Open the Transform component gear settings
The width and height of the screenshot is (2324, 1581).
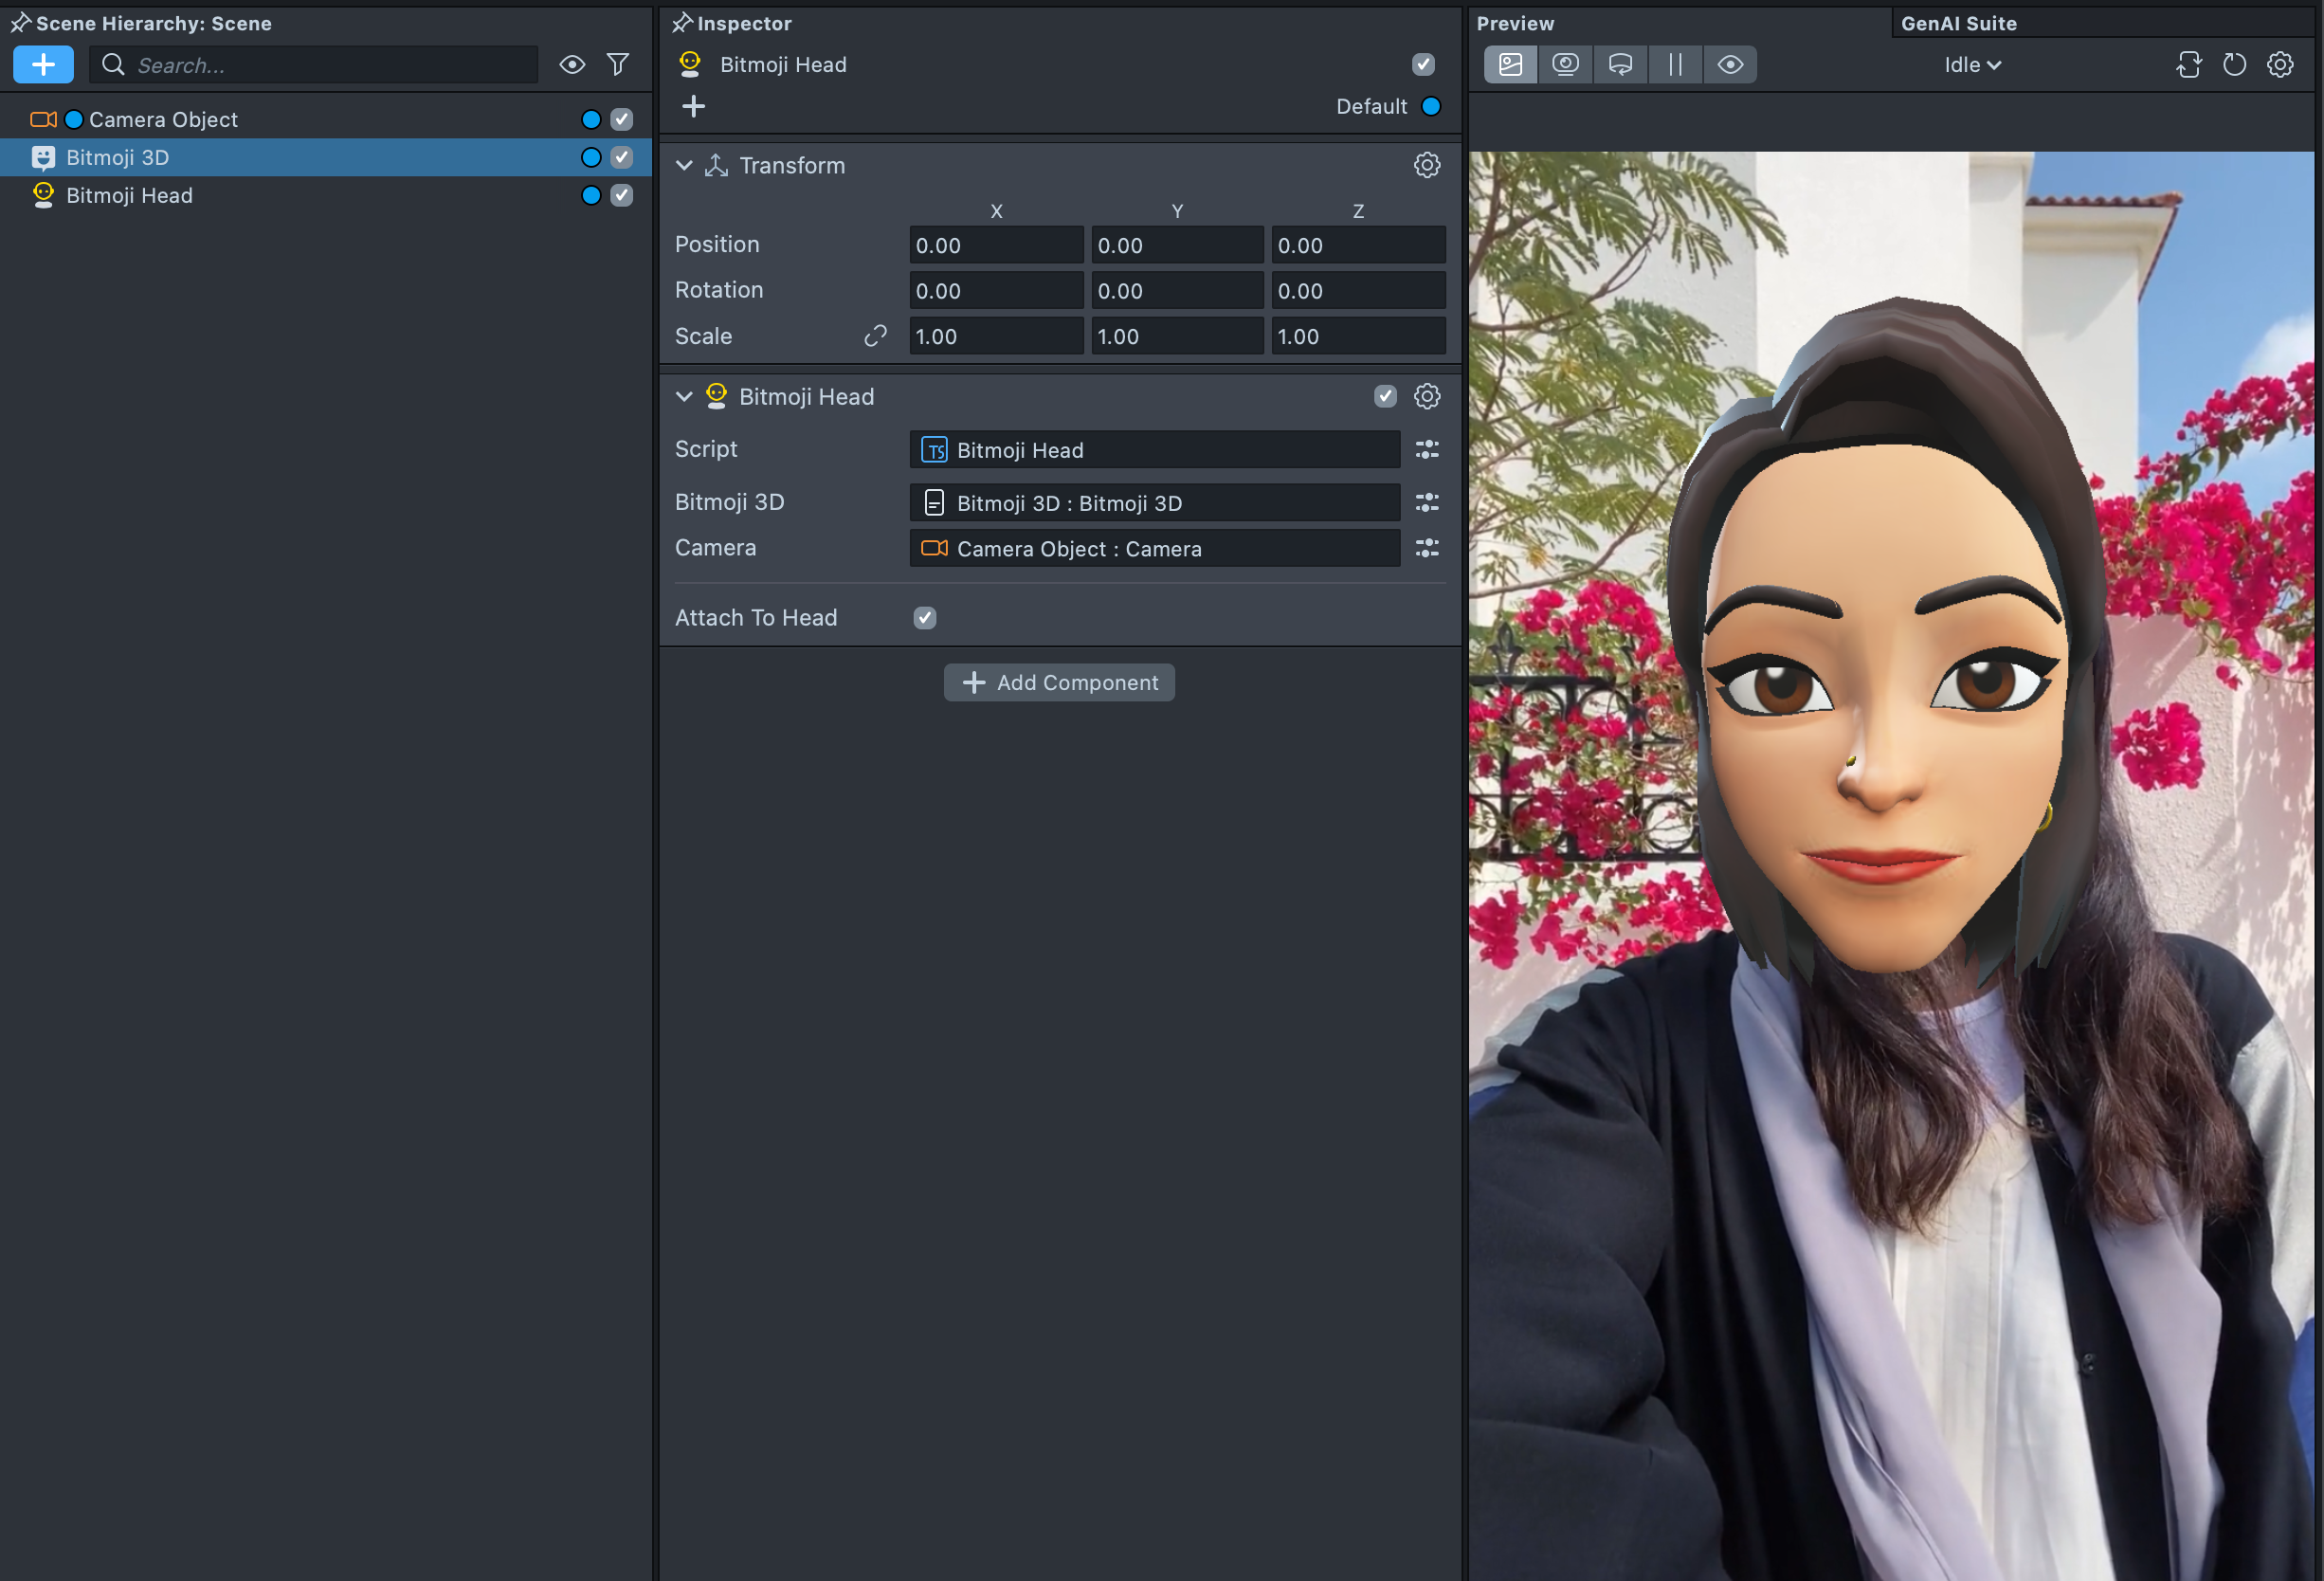(1426, 165)
